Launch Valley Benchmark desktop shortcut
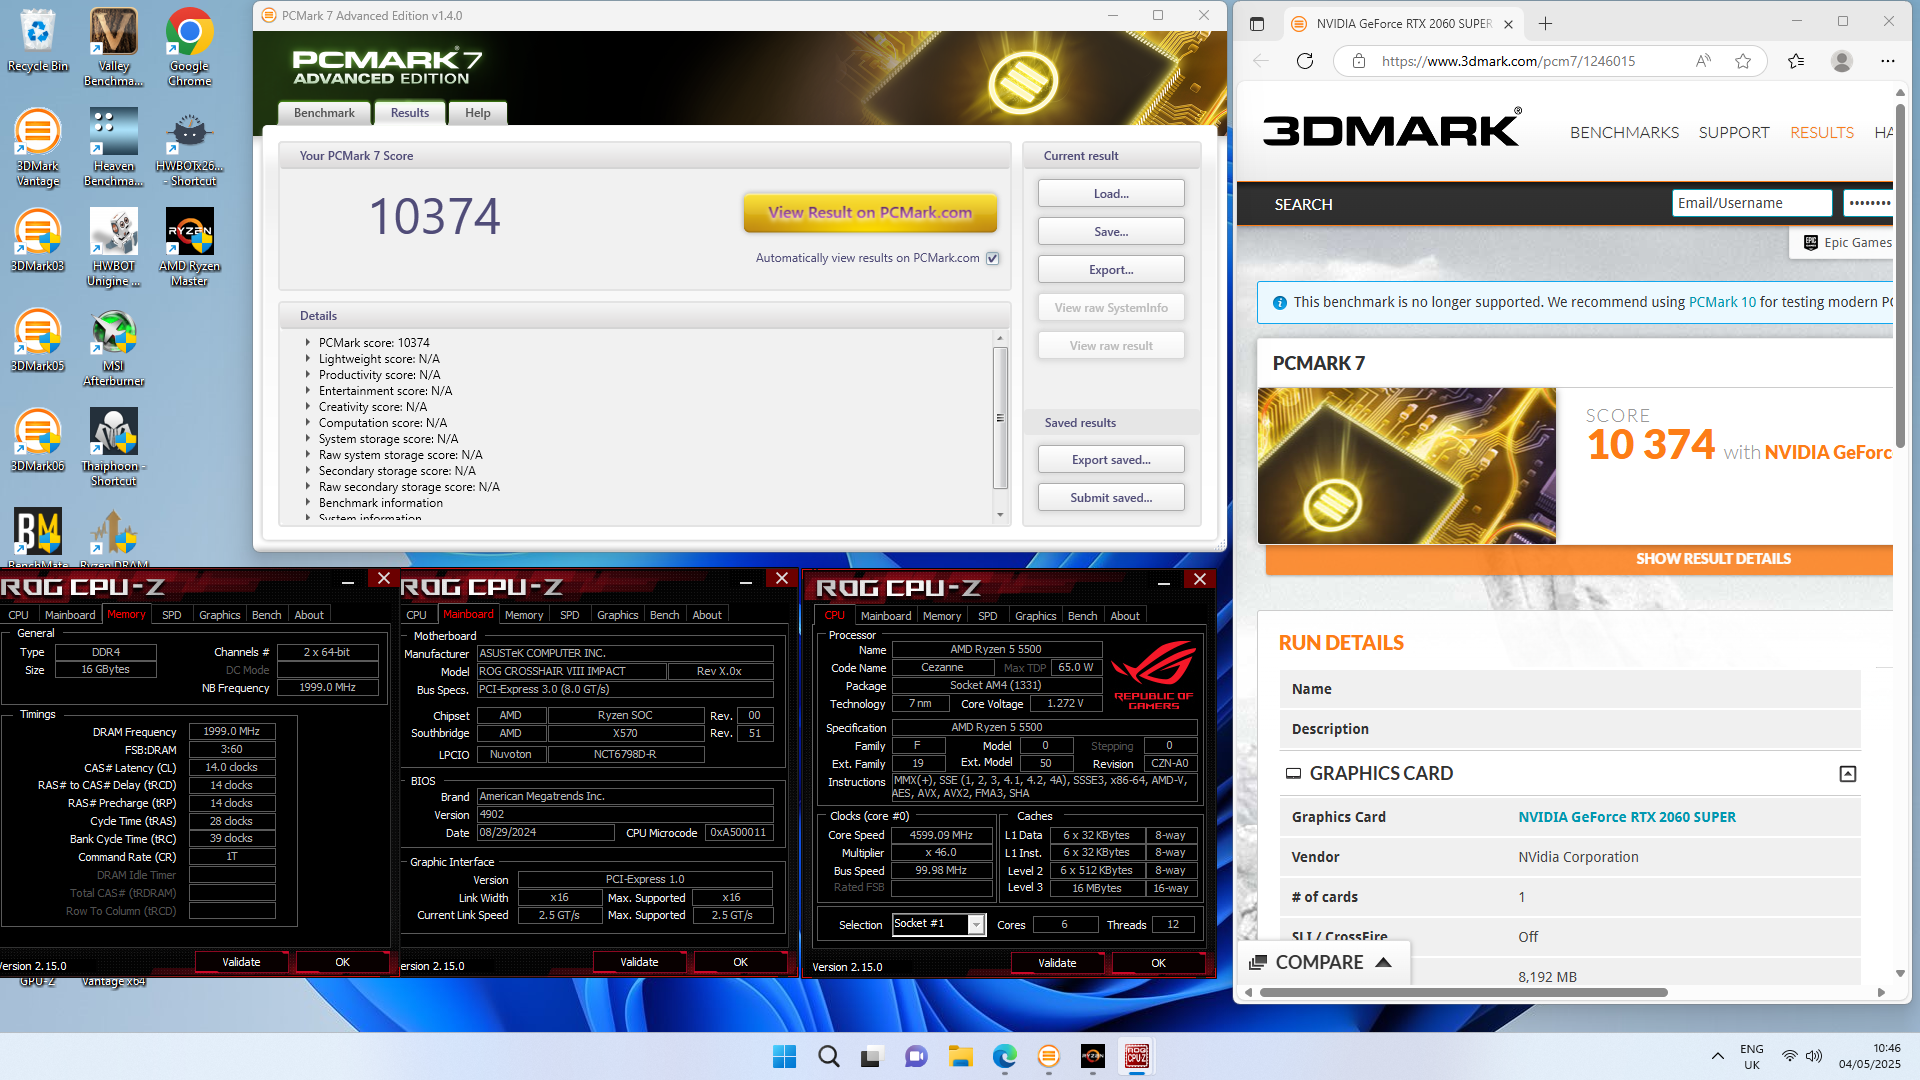 [114, 47]
